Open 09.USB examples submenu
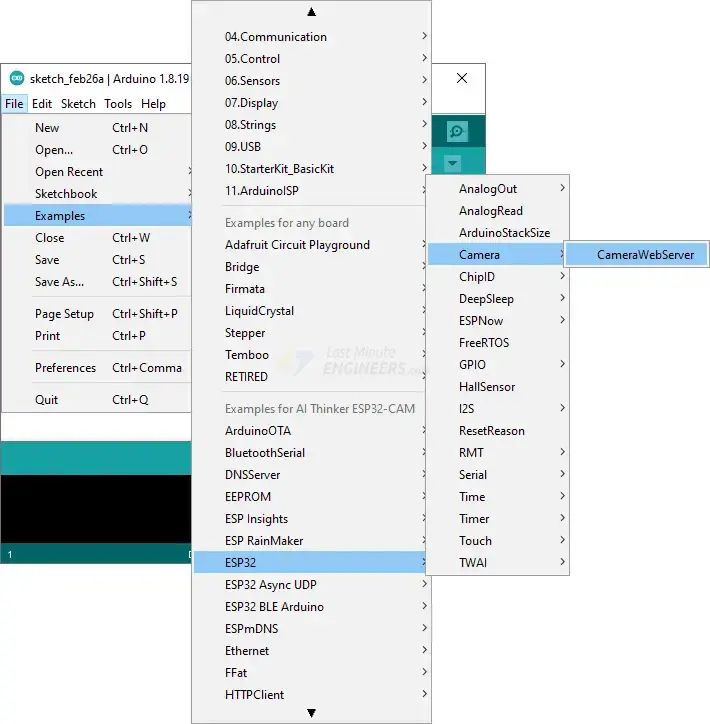710x724 pixels. pos(312,147)
